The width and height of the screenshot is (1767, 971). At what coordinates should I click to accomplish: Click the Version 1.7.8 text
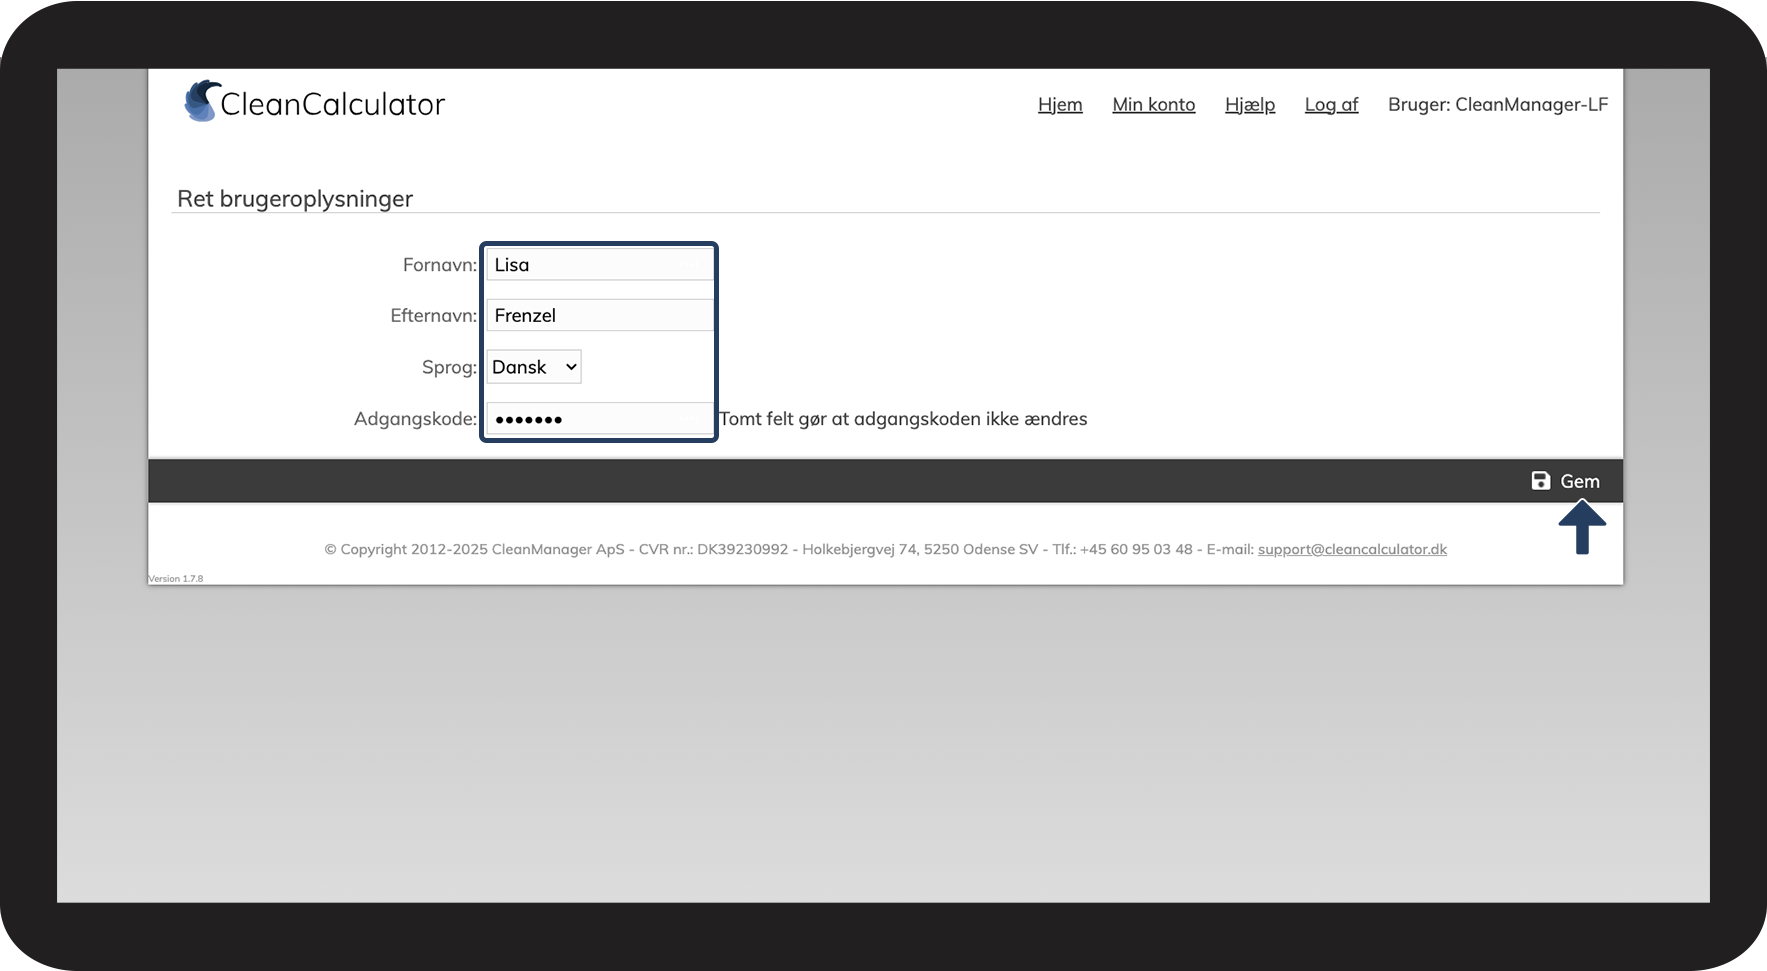(176, 579)
